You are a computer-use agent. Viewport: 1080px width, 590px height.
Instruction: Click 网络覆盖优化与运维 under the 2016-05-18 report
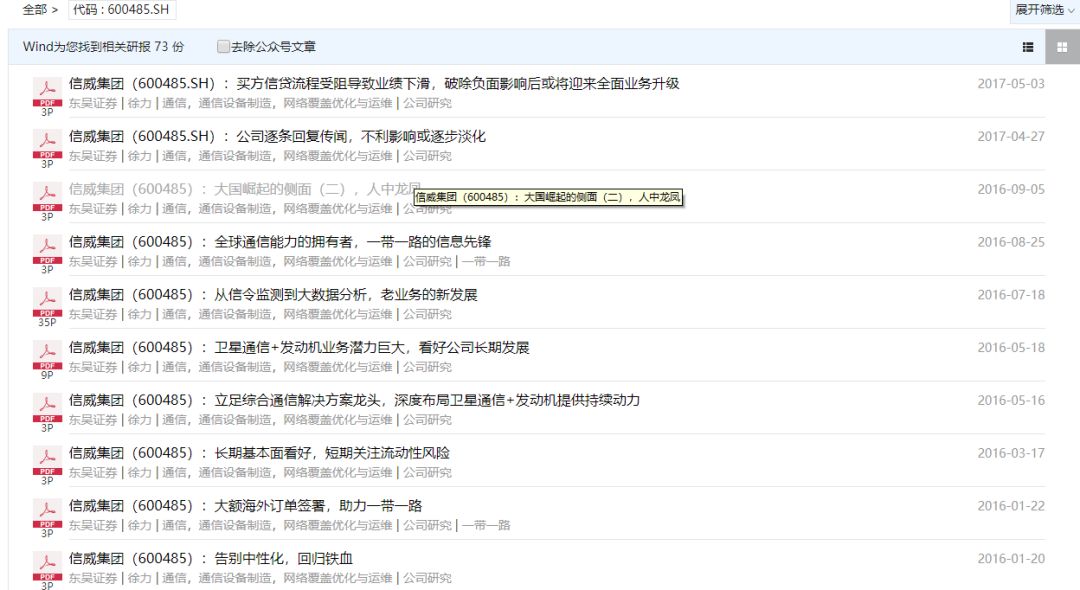pyautogui.click(x=338, y=367)
